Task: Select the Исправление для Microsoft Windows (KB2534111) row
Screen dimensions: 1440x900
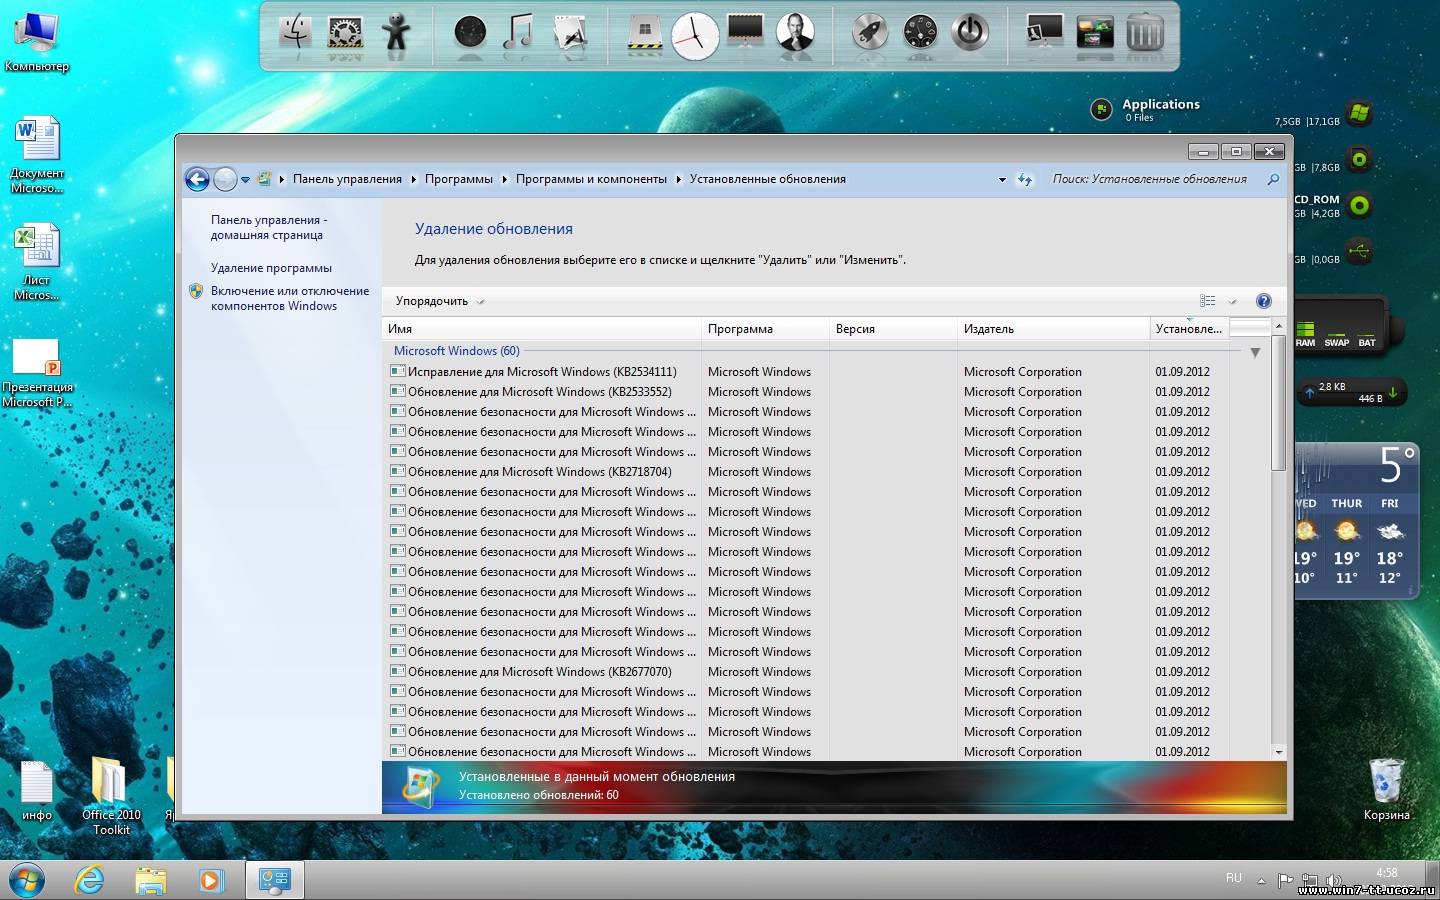Action: click(x=807, y=371)
